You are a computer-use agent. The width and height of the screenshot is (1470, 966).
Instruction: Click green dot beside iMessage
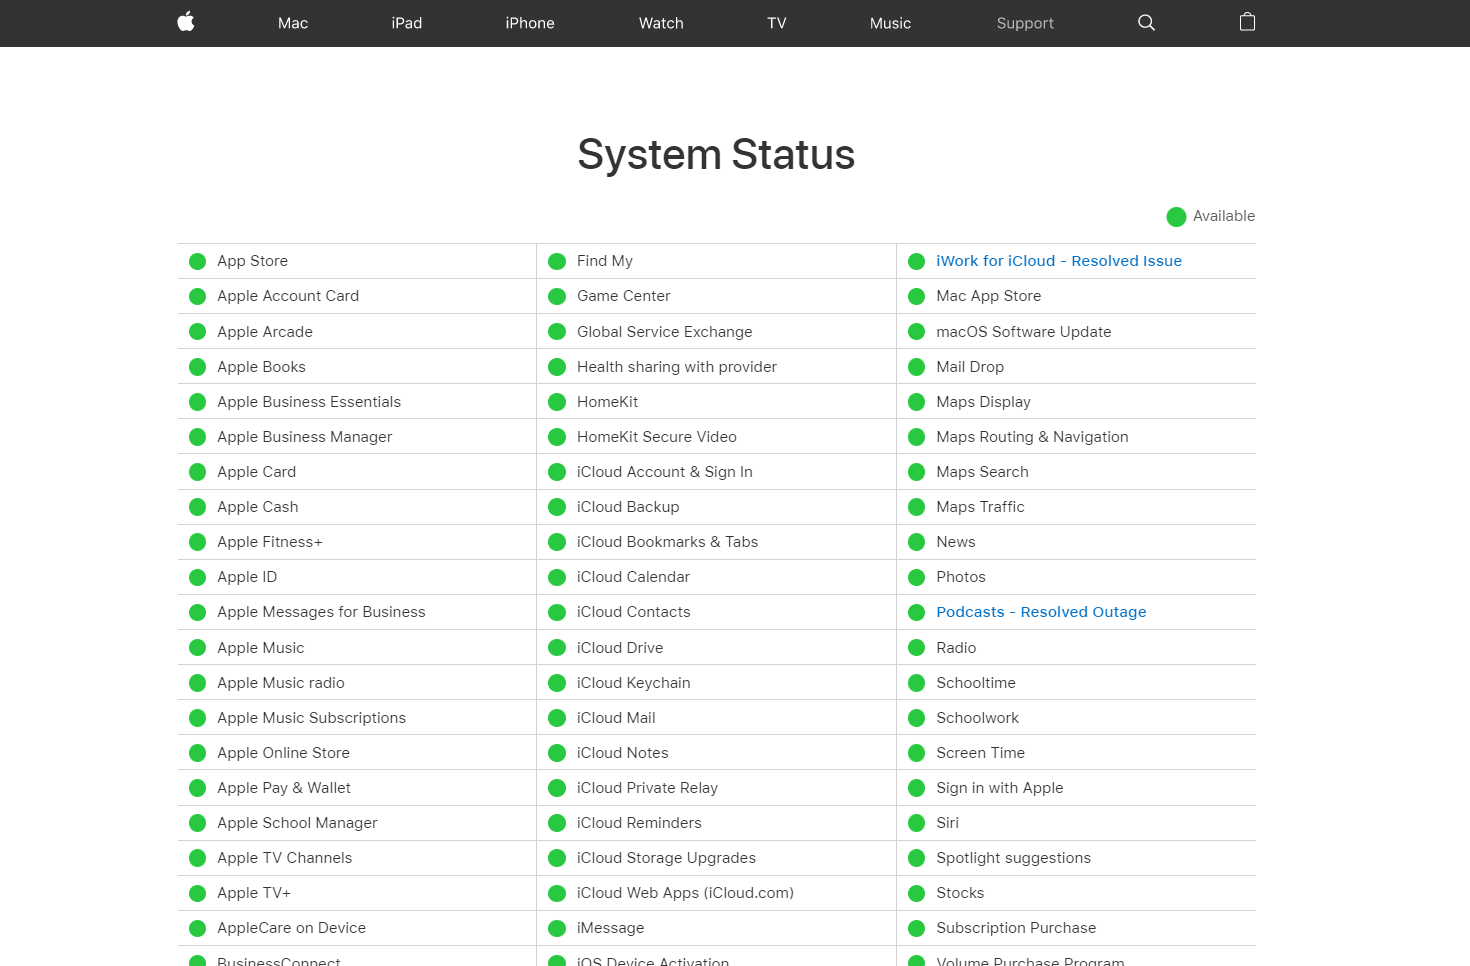[x=557, y=928]
